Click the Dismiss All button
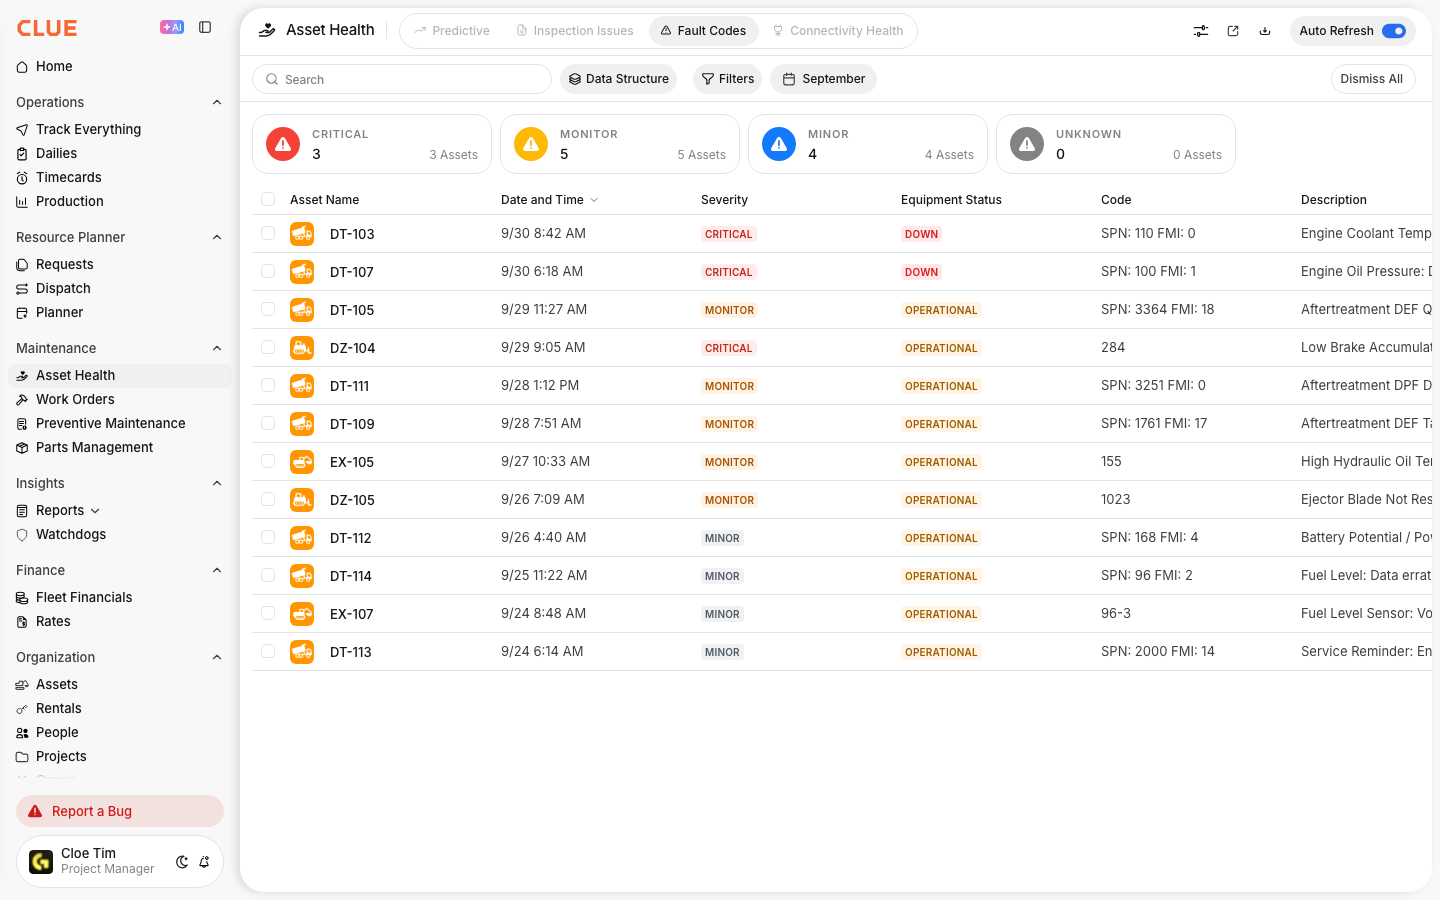This screenshot has height=900, width=1440. coord(1372,79)
